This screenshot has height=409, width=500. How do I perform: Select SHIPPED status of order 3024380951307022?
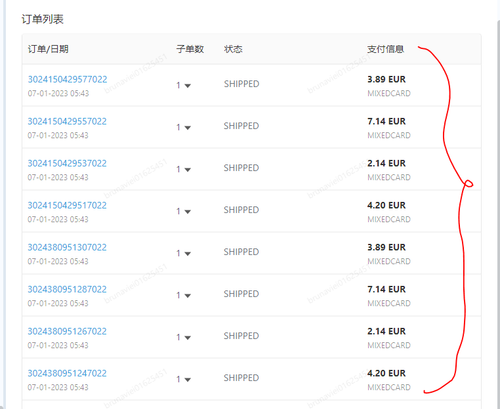[241, 252]
